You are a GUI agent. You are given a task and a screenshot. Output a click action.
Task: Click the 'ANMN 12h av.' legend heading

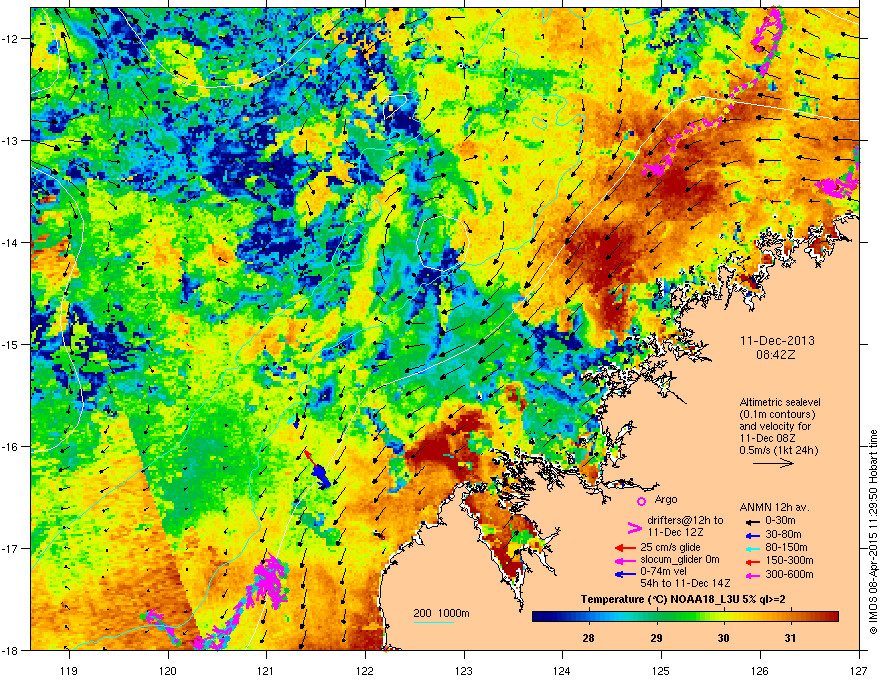[x=774, y=508]
